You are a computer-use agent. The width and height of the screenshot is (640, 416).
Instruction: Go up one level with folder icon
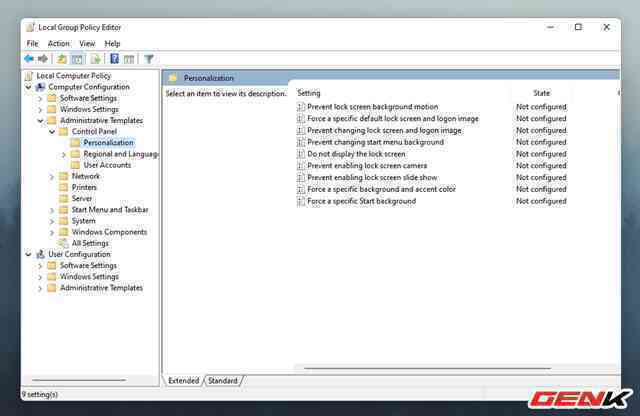coord(62,59)
